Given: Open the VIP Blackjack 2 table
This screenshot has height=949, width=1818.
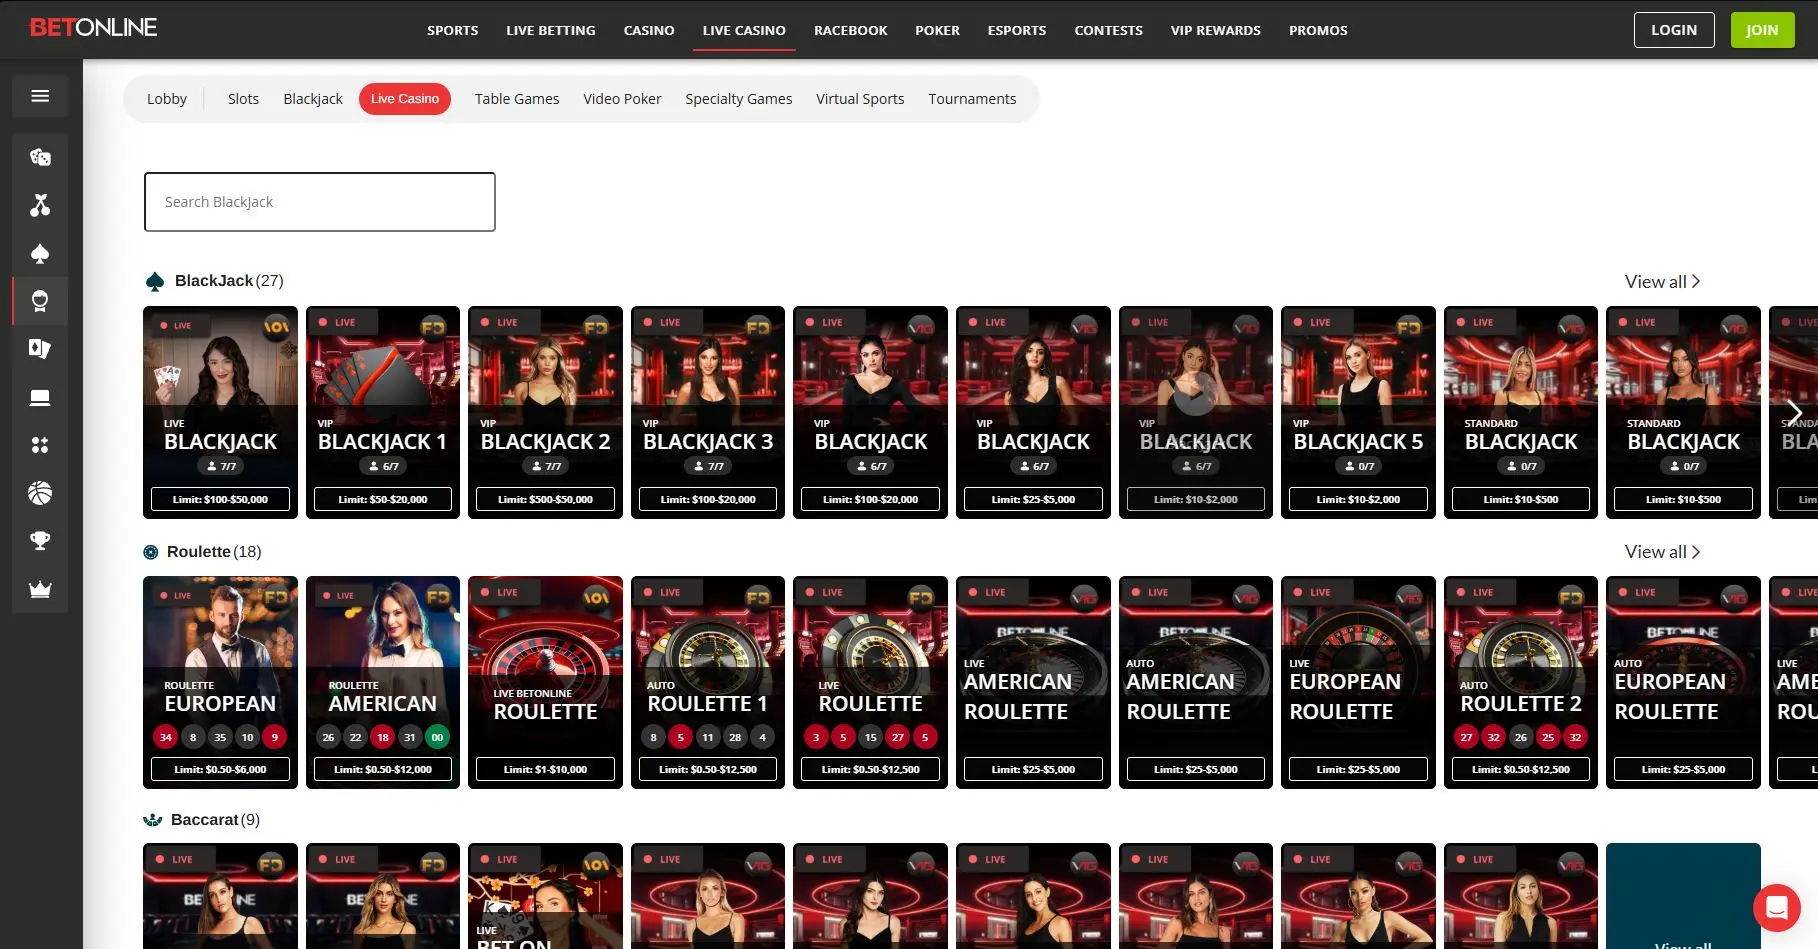Looking at the screenshot, I should (x=545, y=412).
